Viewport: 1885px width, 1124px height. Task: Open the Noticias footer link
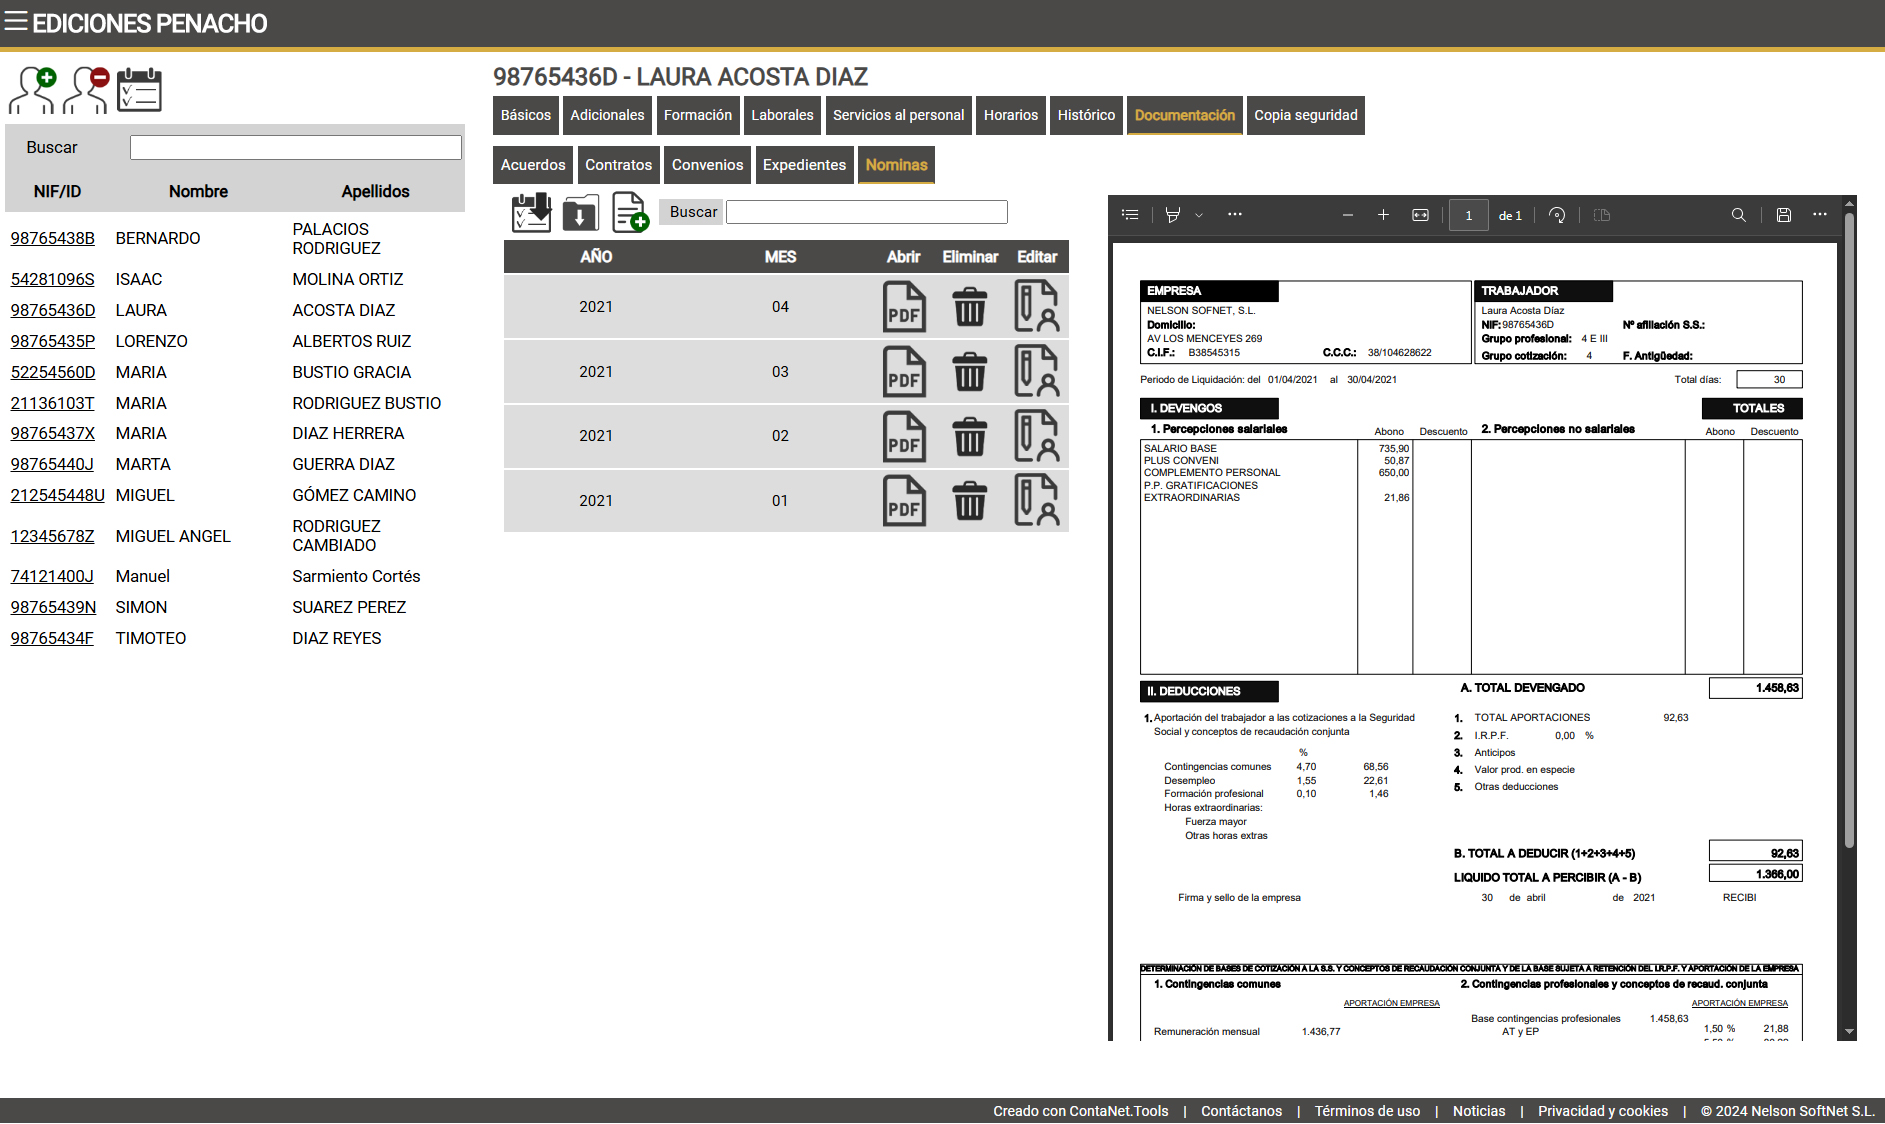pos(1479,1111)
